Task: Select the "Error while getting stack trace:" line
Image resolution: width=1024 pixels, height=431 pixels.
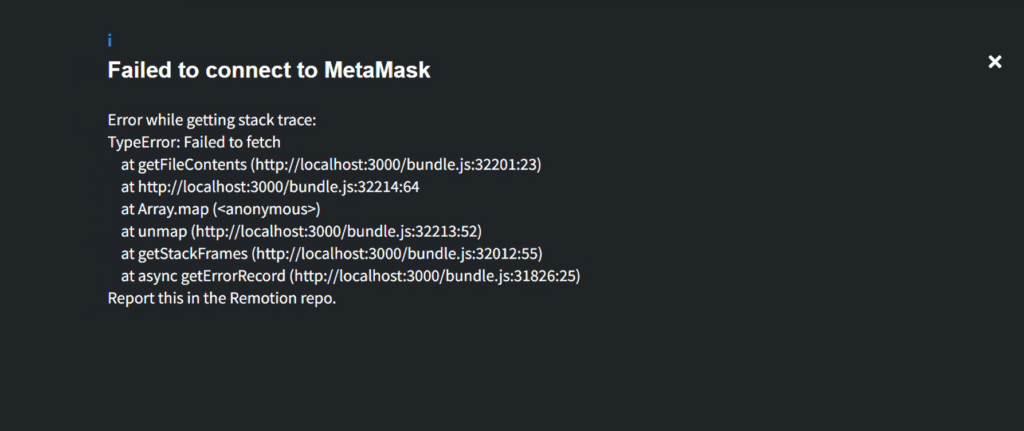Action: coord(212,120)
